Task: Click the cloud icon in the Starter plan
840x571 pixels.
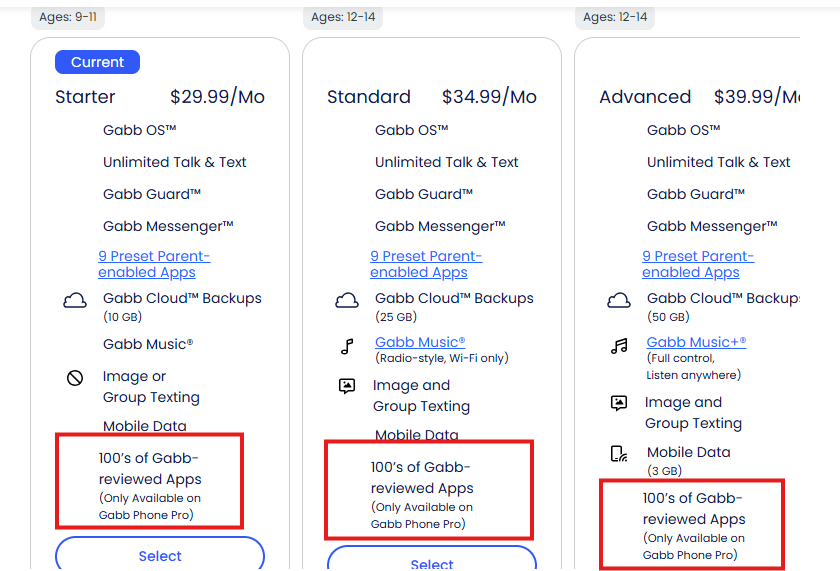Action: pos(75,301)
